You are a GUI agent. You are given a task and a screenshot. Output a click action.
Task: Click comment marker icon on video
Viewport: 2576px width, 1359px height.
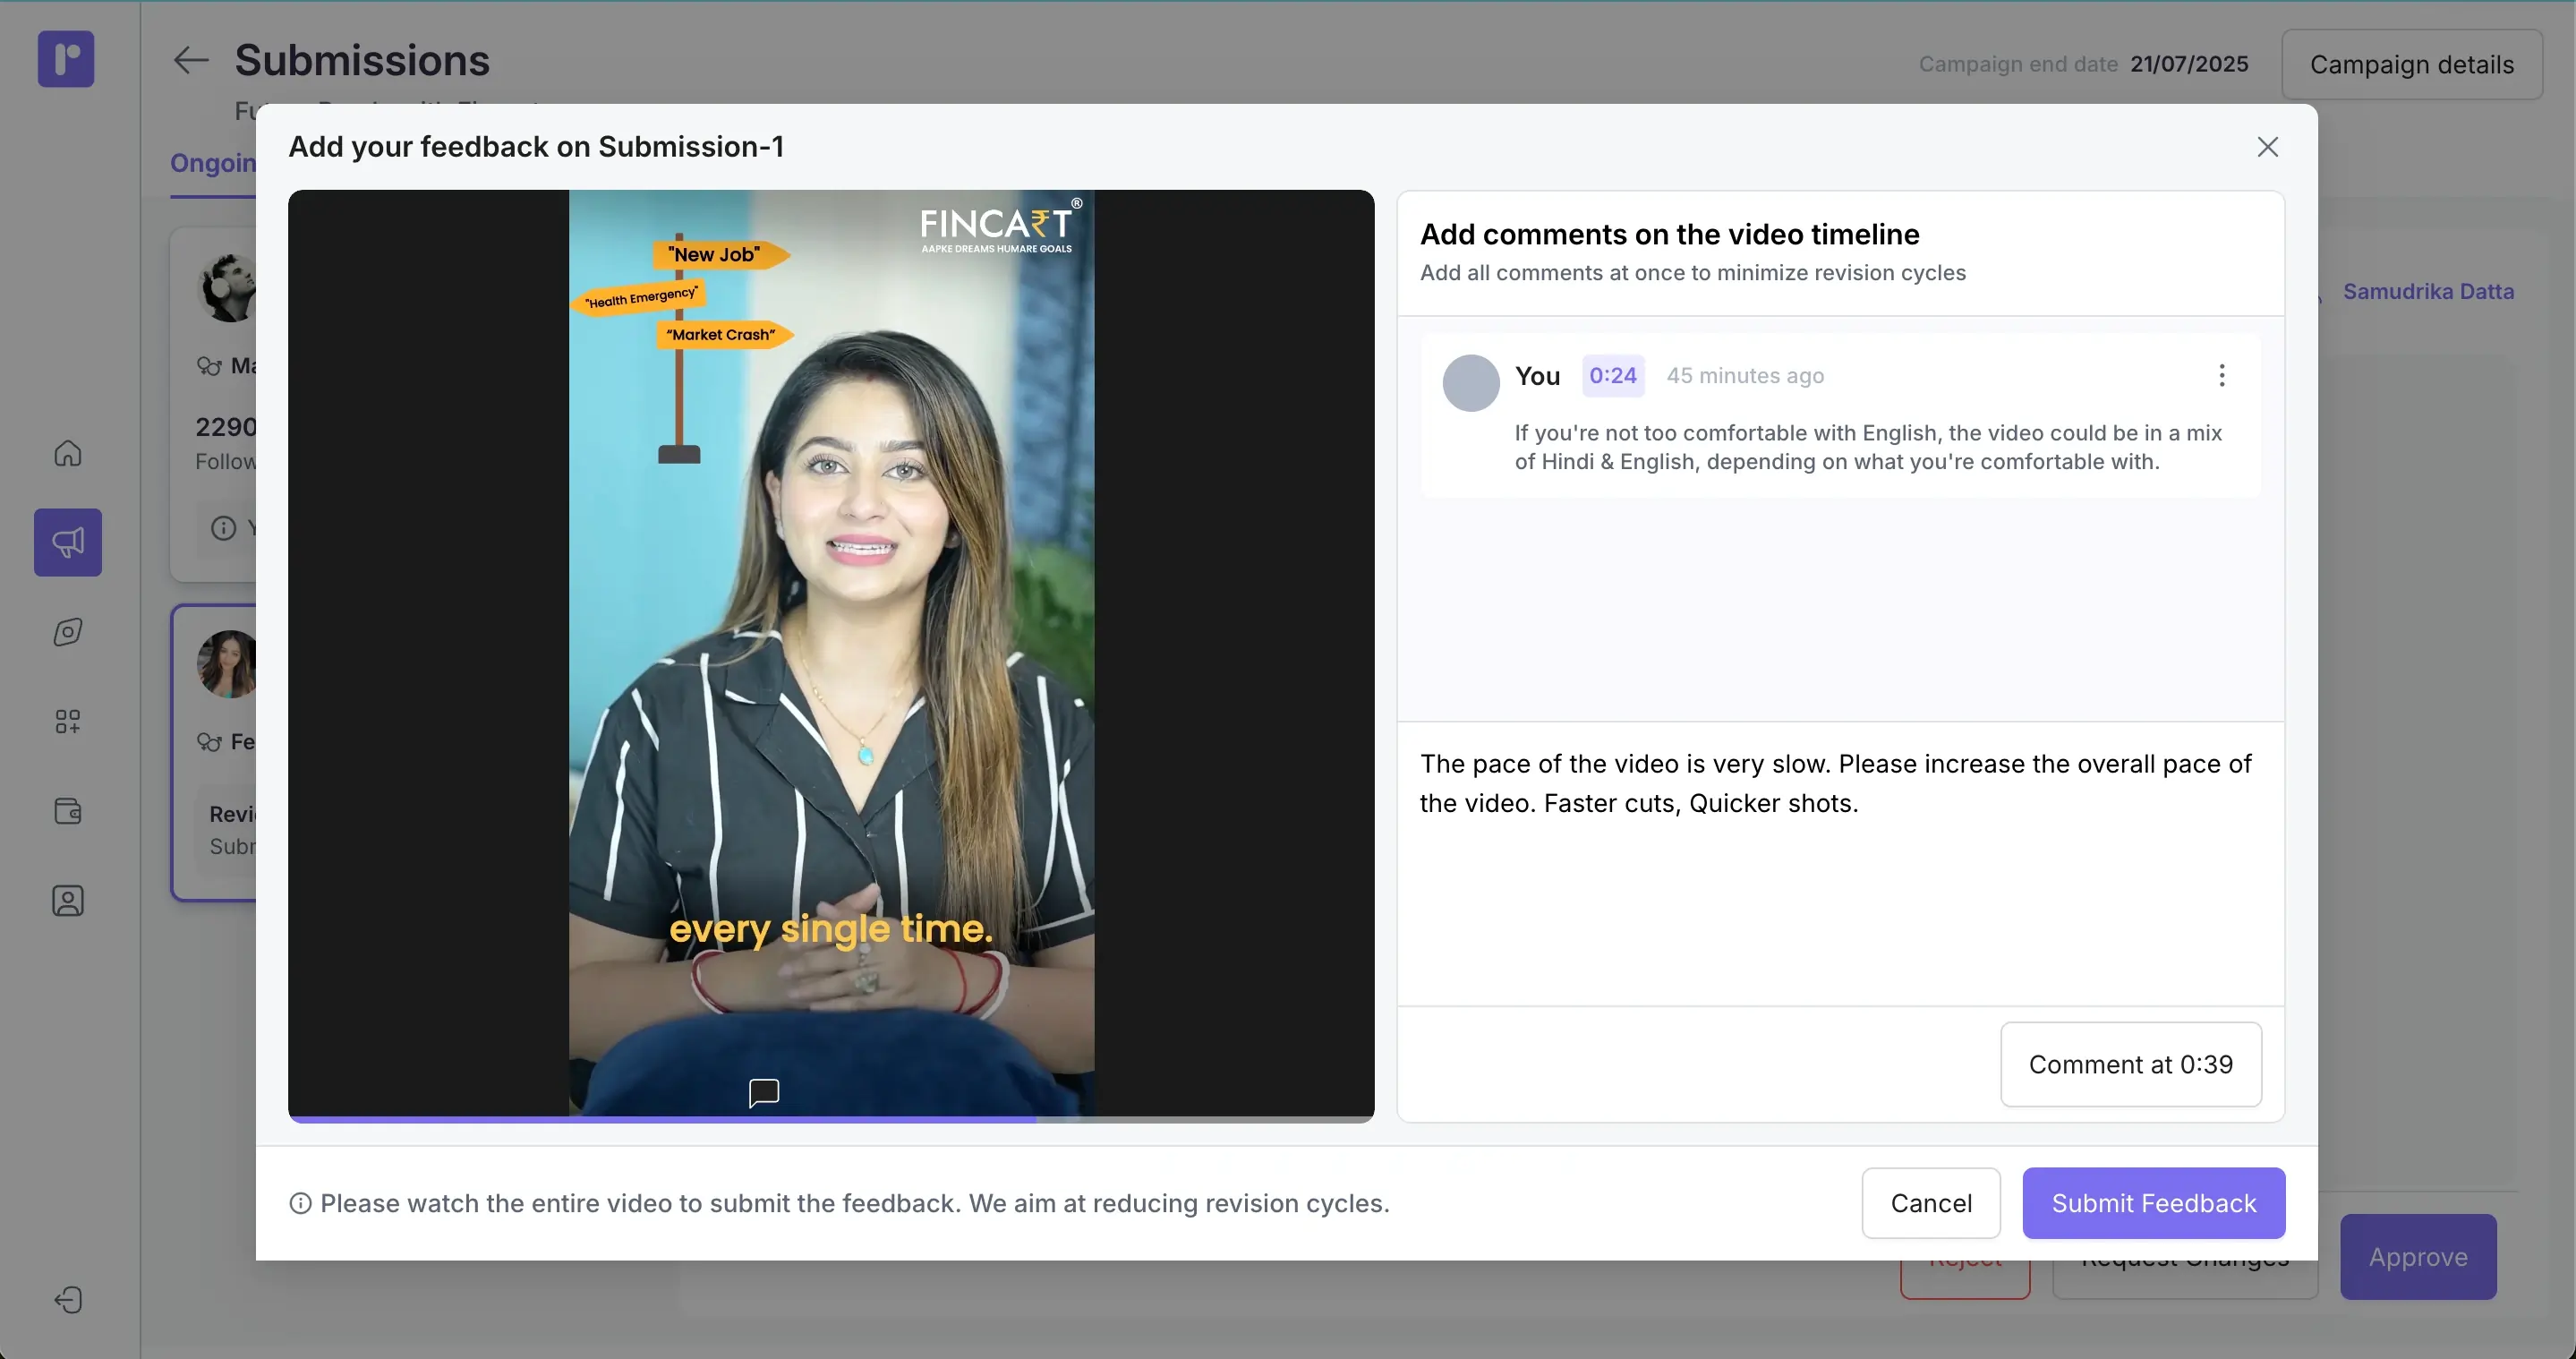click(764, 1092)
